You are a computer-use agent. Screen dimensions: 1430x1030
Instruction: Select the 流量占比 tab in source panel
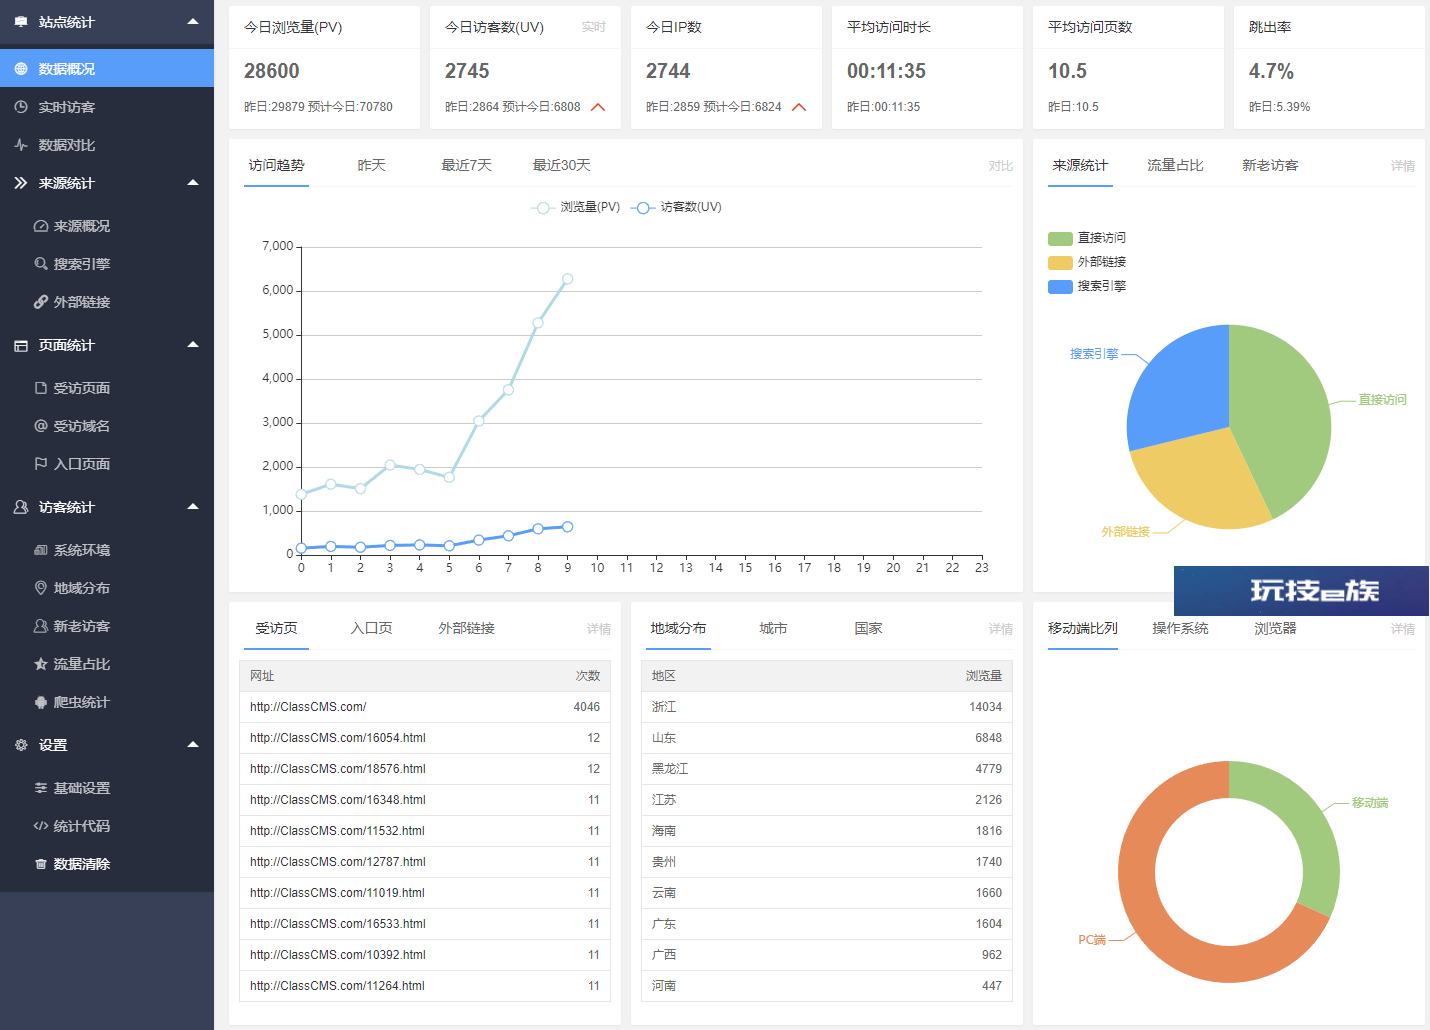pyautogui.click(x=1175, y=165)
